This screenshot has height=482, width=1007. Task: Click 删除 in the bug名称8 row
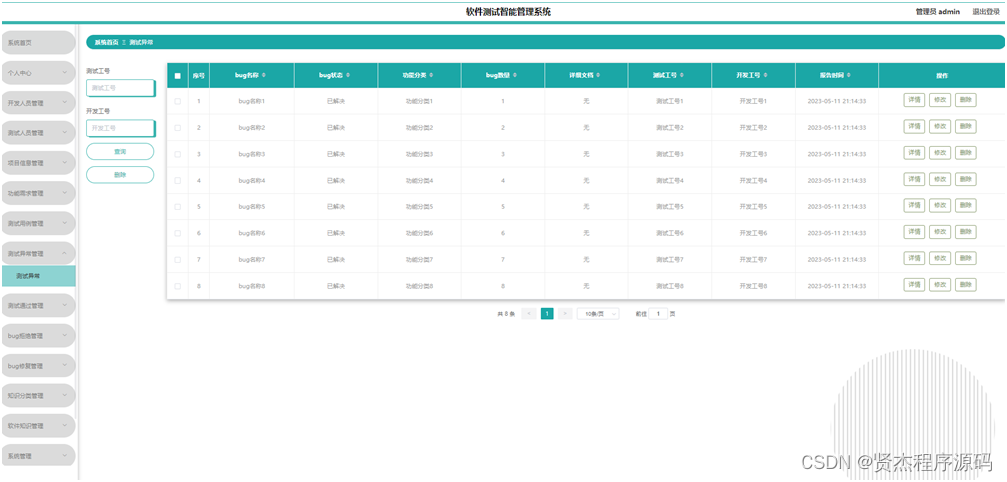click(965, 284)
